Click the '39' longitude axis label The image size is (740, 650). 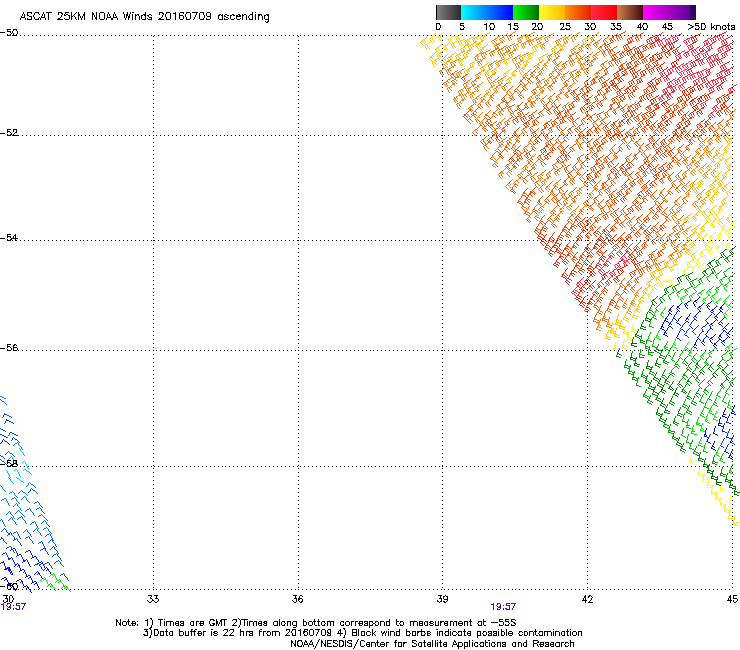click(442, 599)
